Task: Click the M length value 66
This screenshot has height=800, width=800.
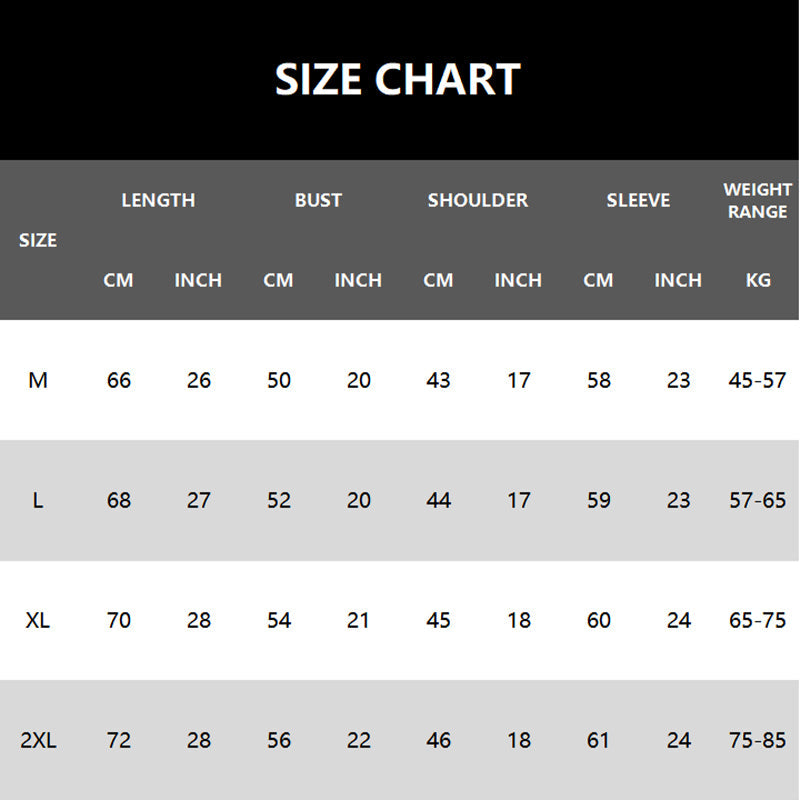Action: point(118,380)
